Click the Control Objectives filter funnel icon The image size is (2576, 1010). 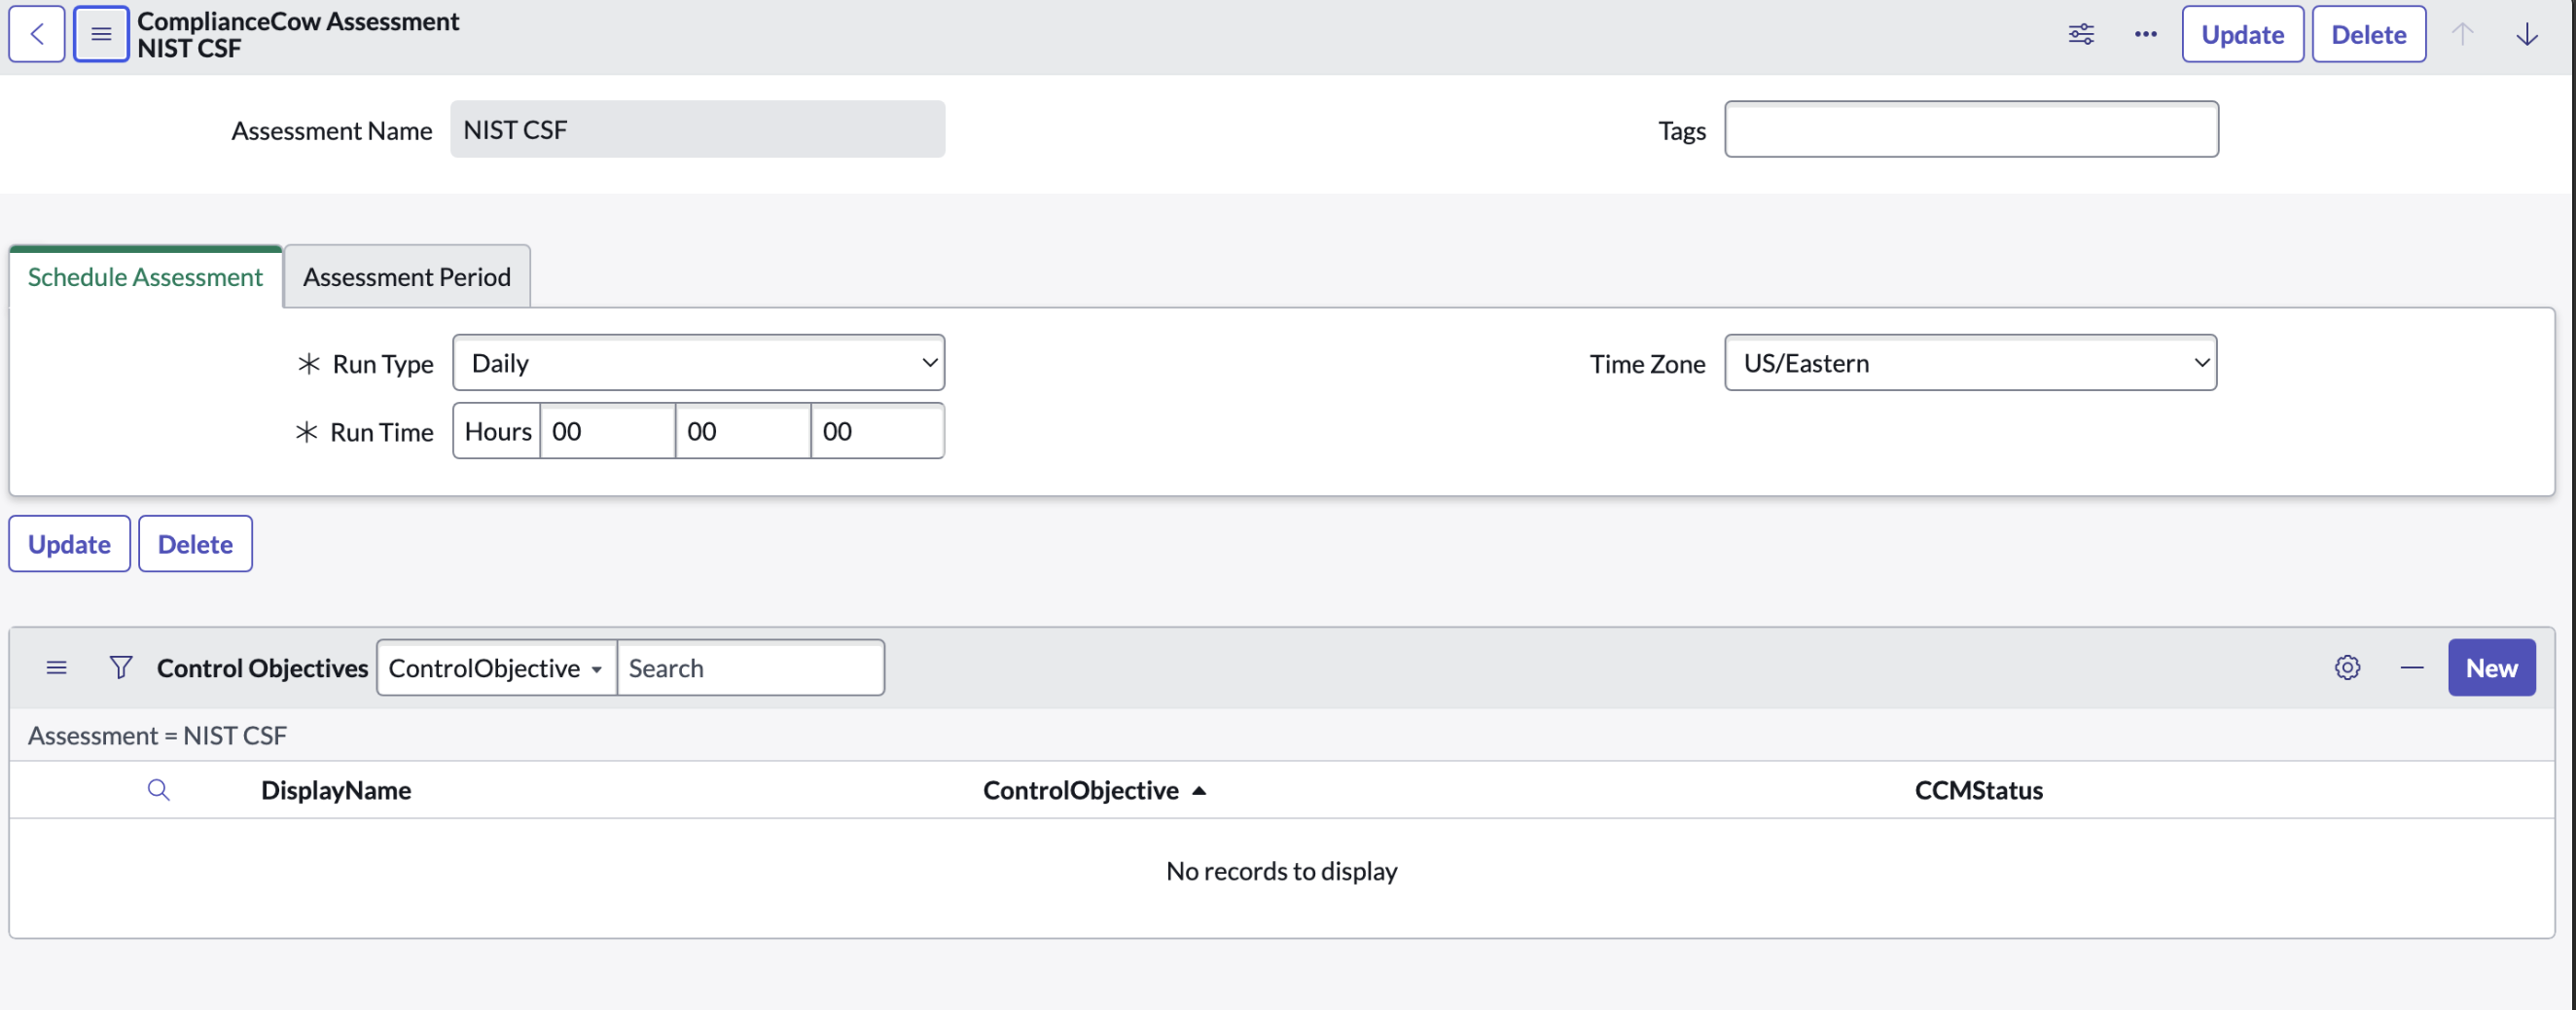(120, 667)
